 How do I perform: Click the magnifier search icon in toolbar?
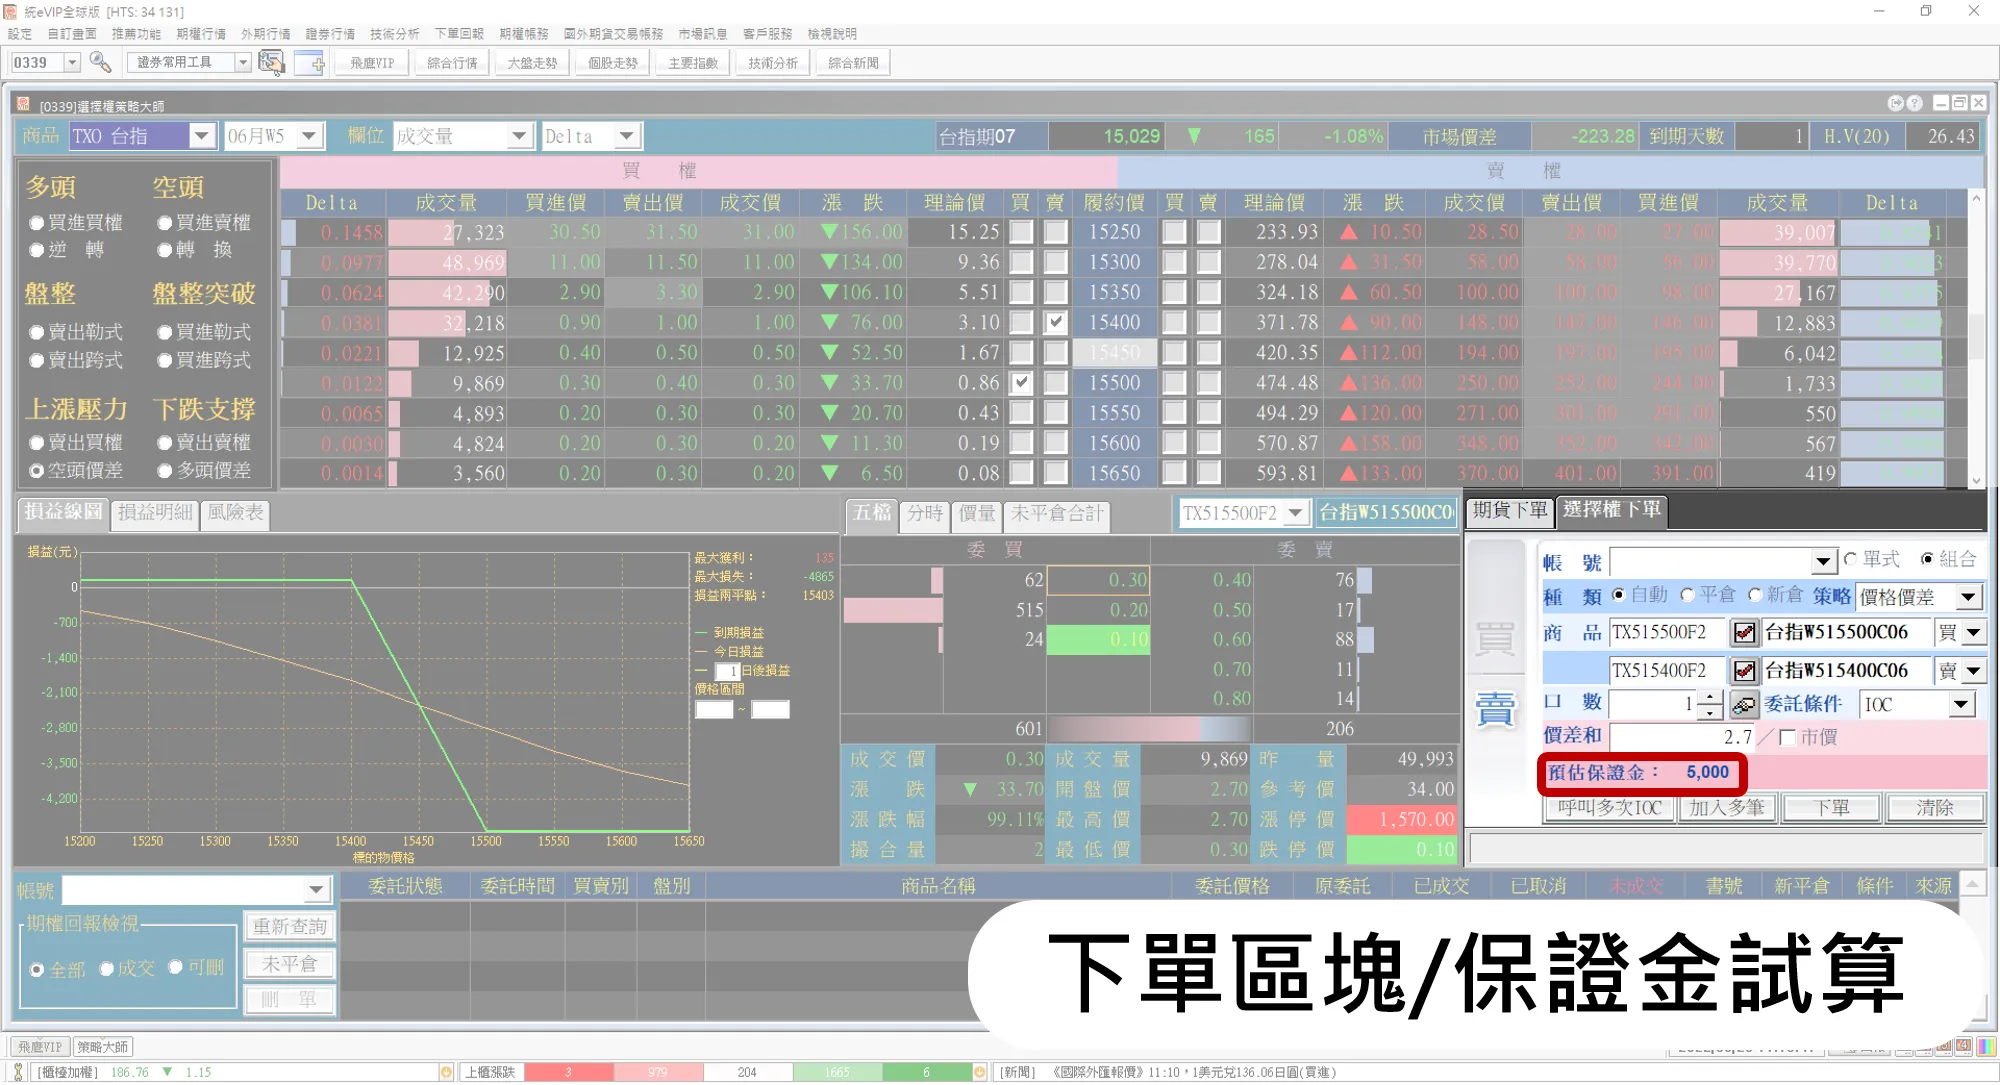[100, 62]
